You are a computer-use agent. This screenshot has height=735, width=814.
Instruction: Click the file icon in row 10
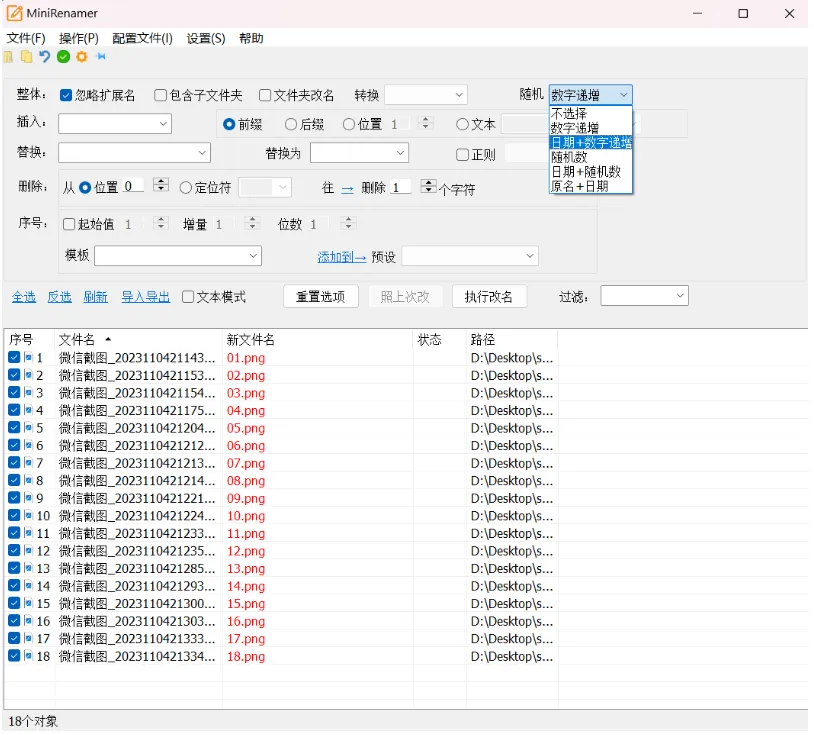28,515
